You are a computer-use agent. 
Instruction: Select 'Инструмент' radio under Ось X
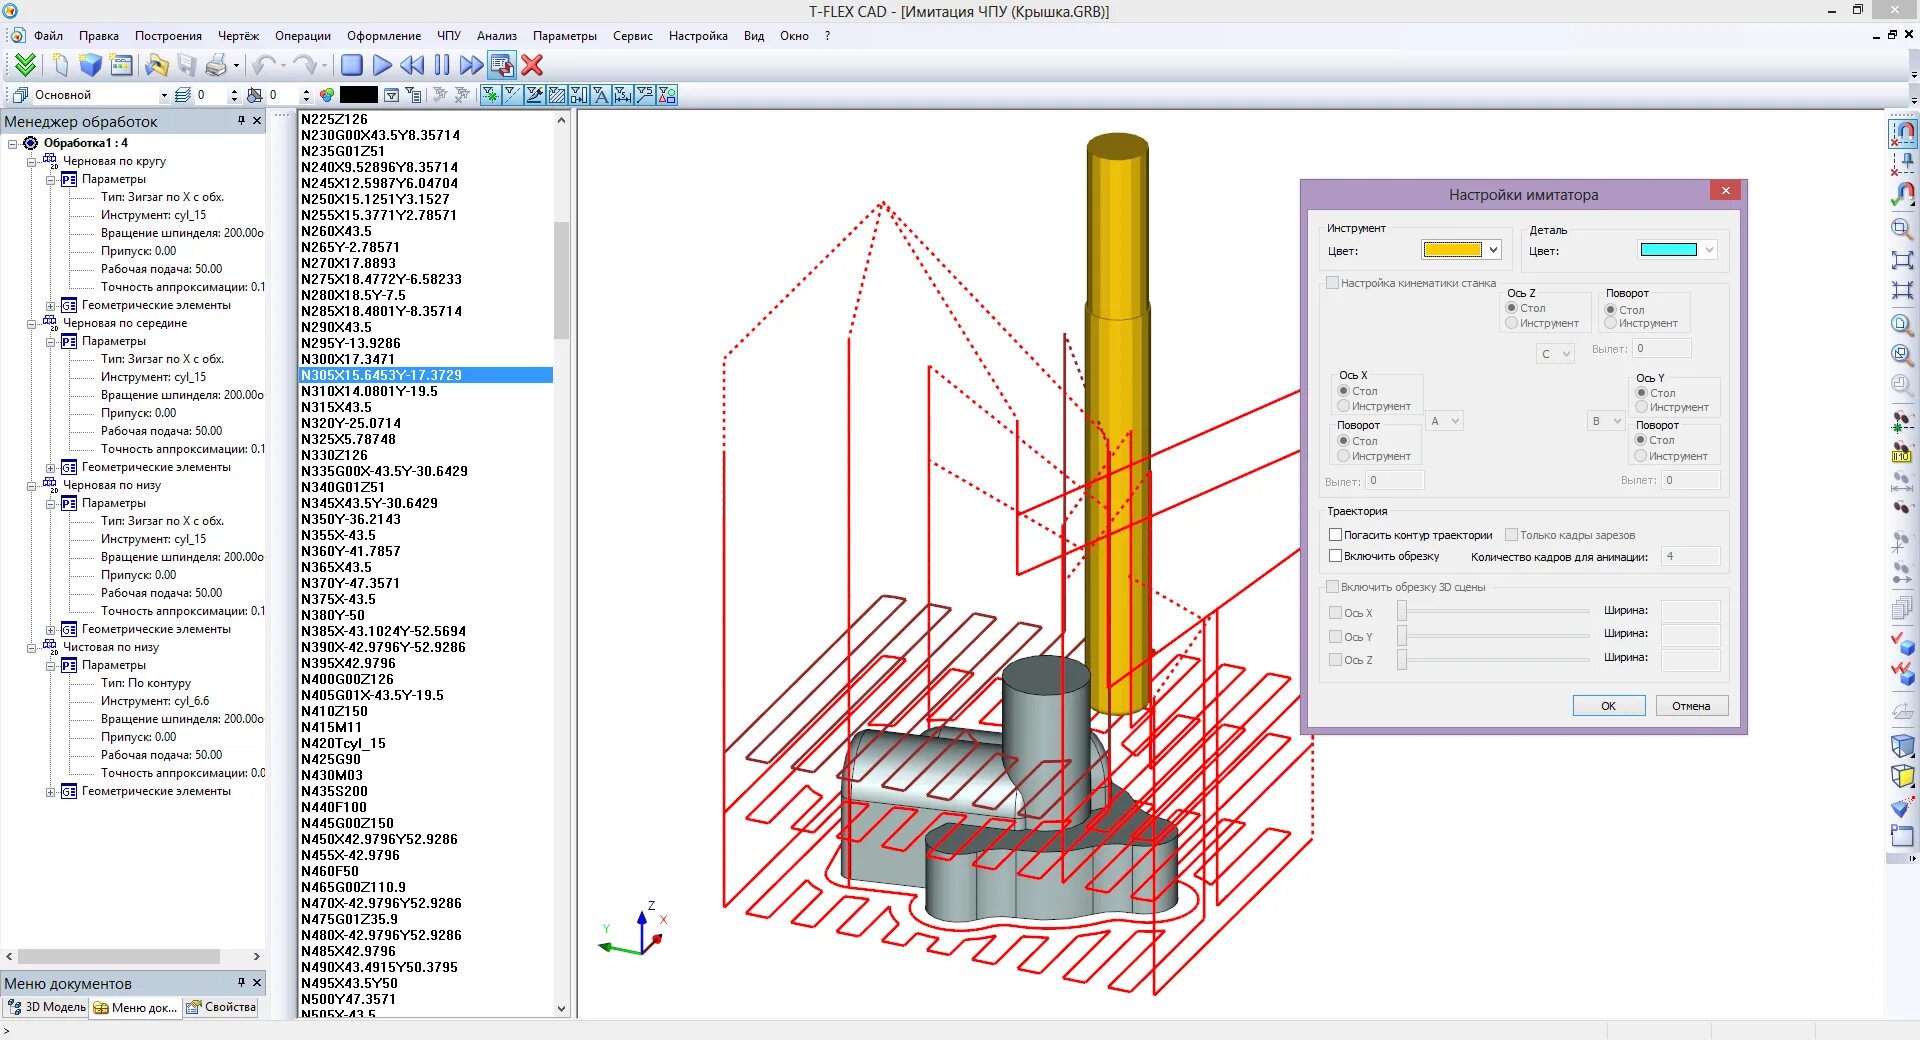(x=1343, y=406)
